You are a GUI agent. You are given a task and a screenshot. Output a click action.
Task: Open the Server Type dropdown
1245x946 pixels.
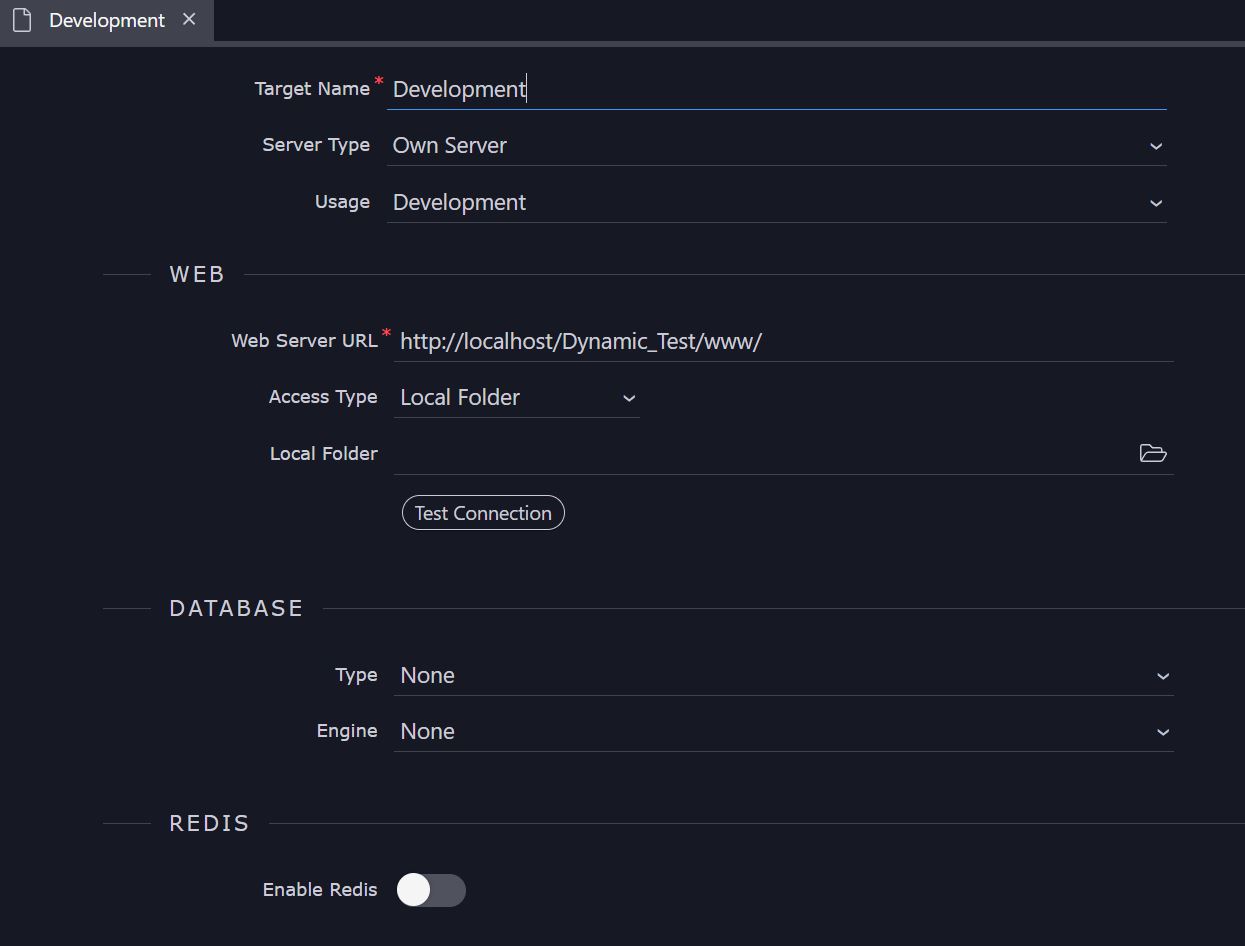pyautogui.click(x=775, y=146)
